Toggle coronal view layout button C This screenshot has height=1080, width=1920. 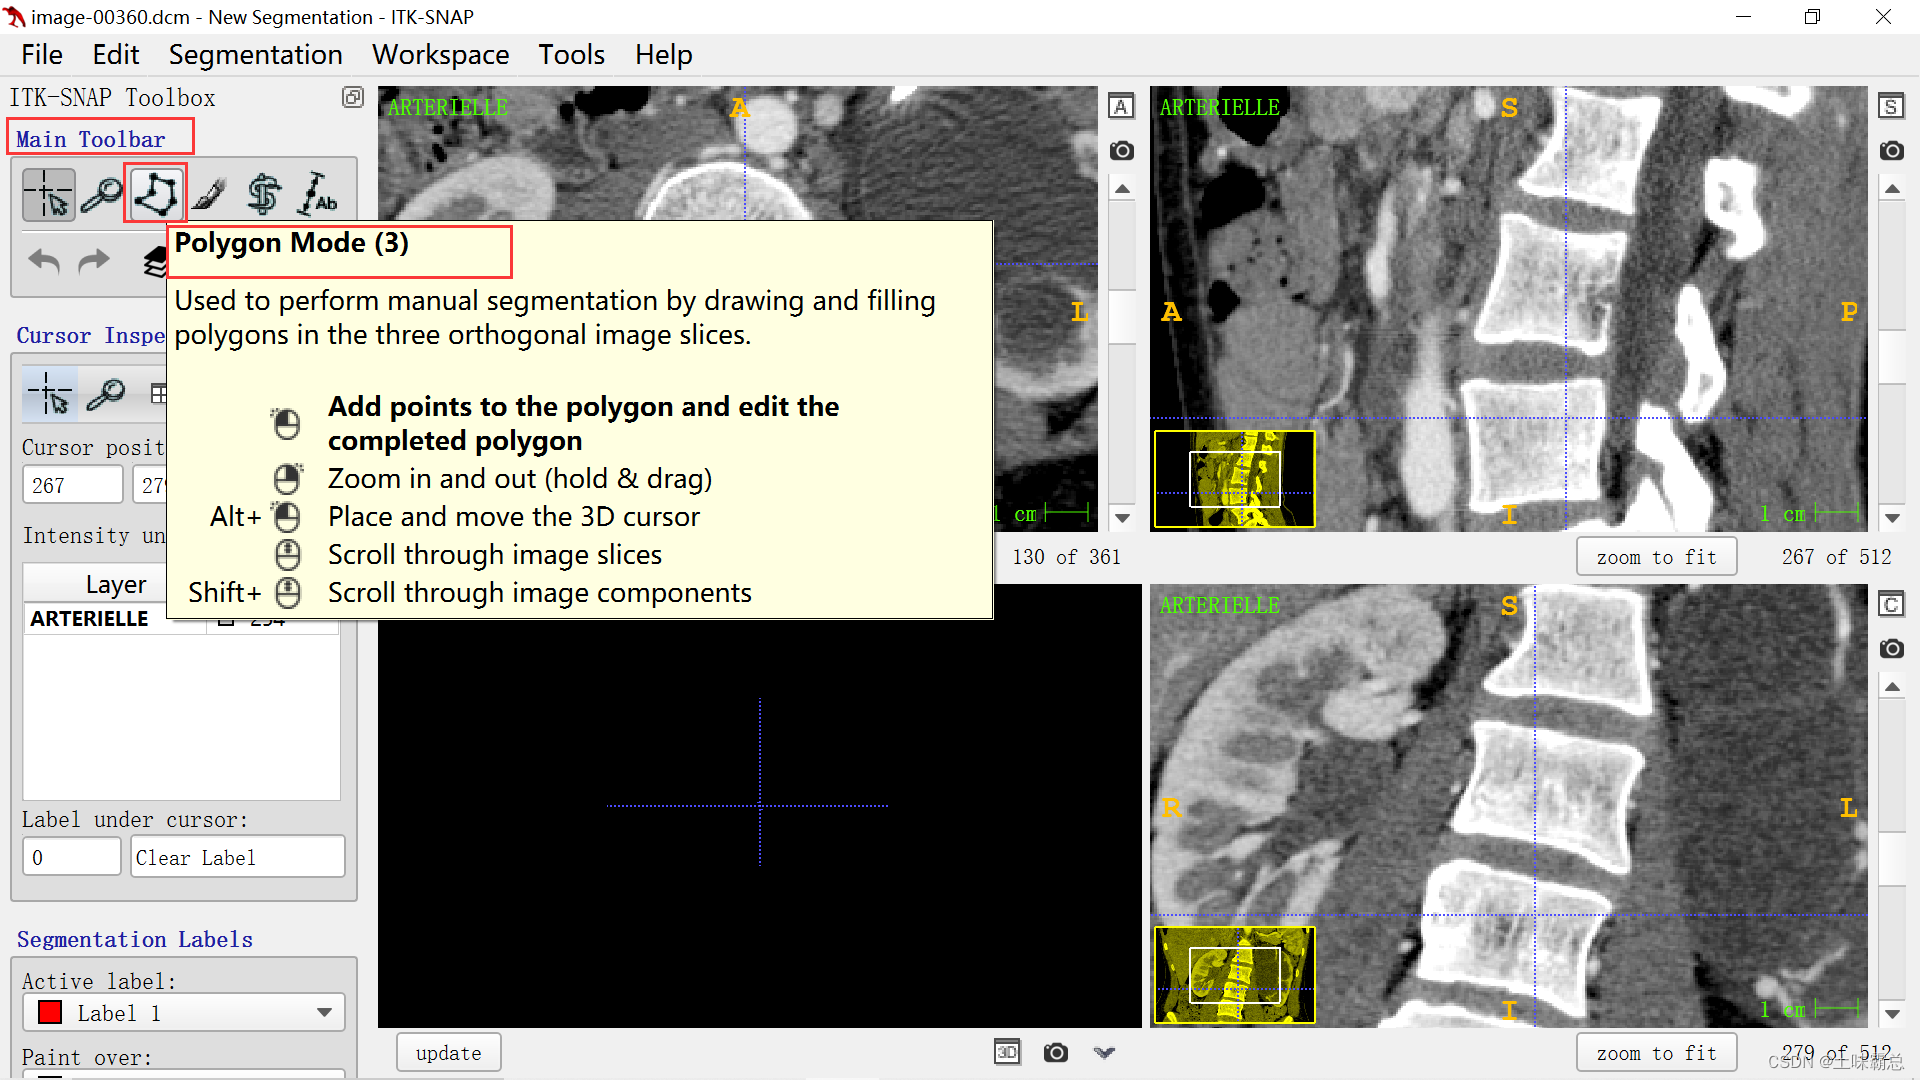(x=1891, y=605)
